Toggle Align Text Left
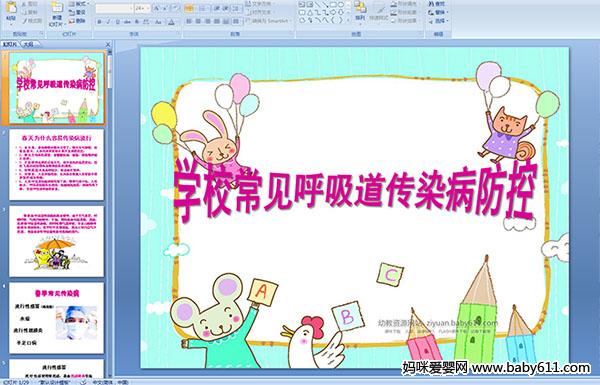This screenshot has width=600, height=385. coord(189,21)
